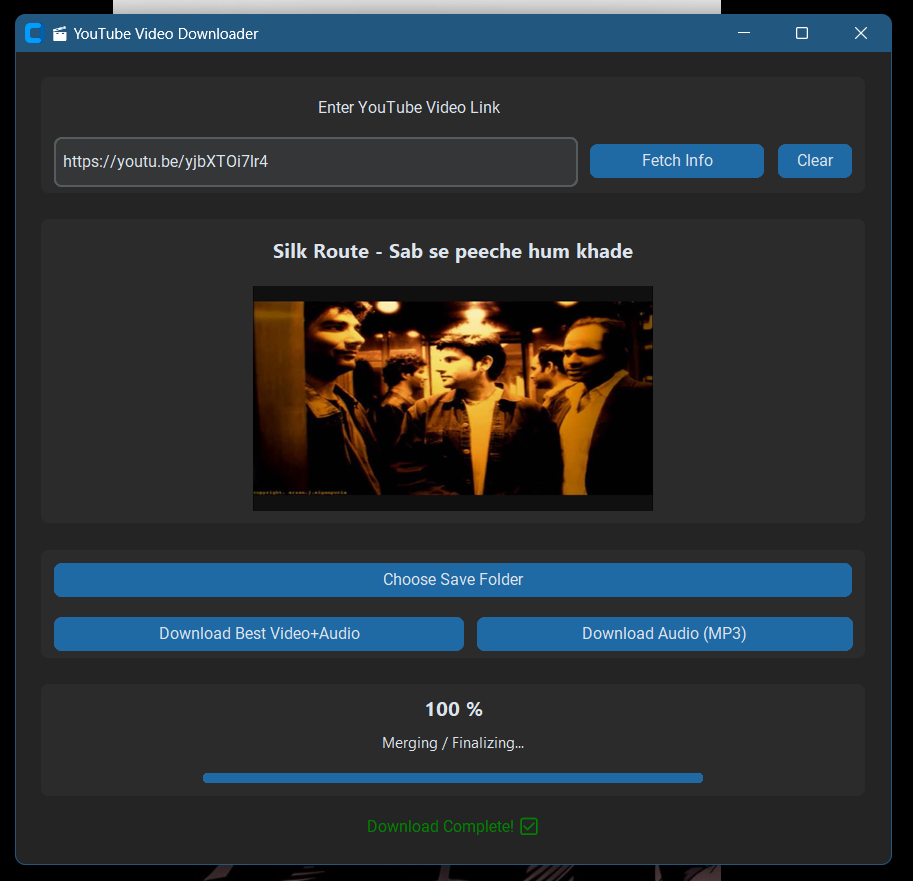Clear the YouTube link field

815,161
